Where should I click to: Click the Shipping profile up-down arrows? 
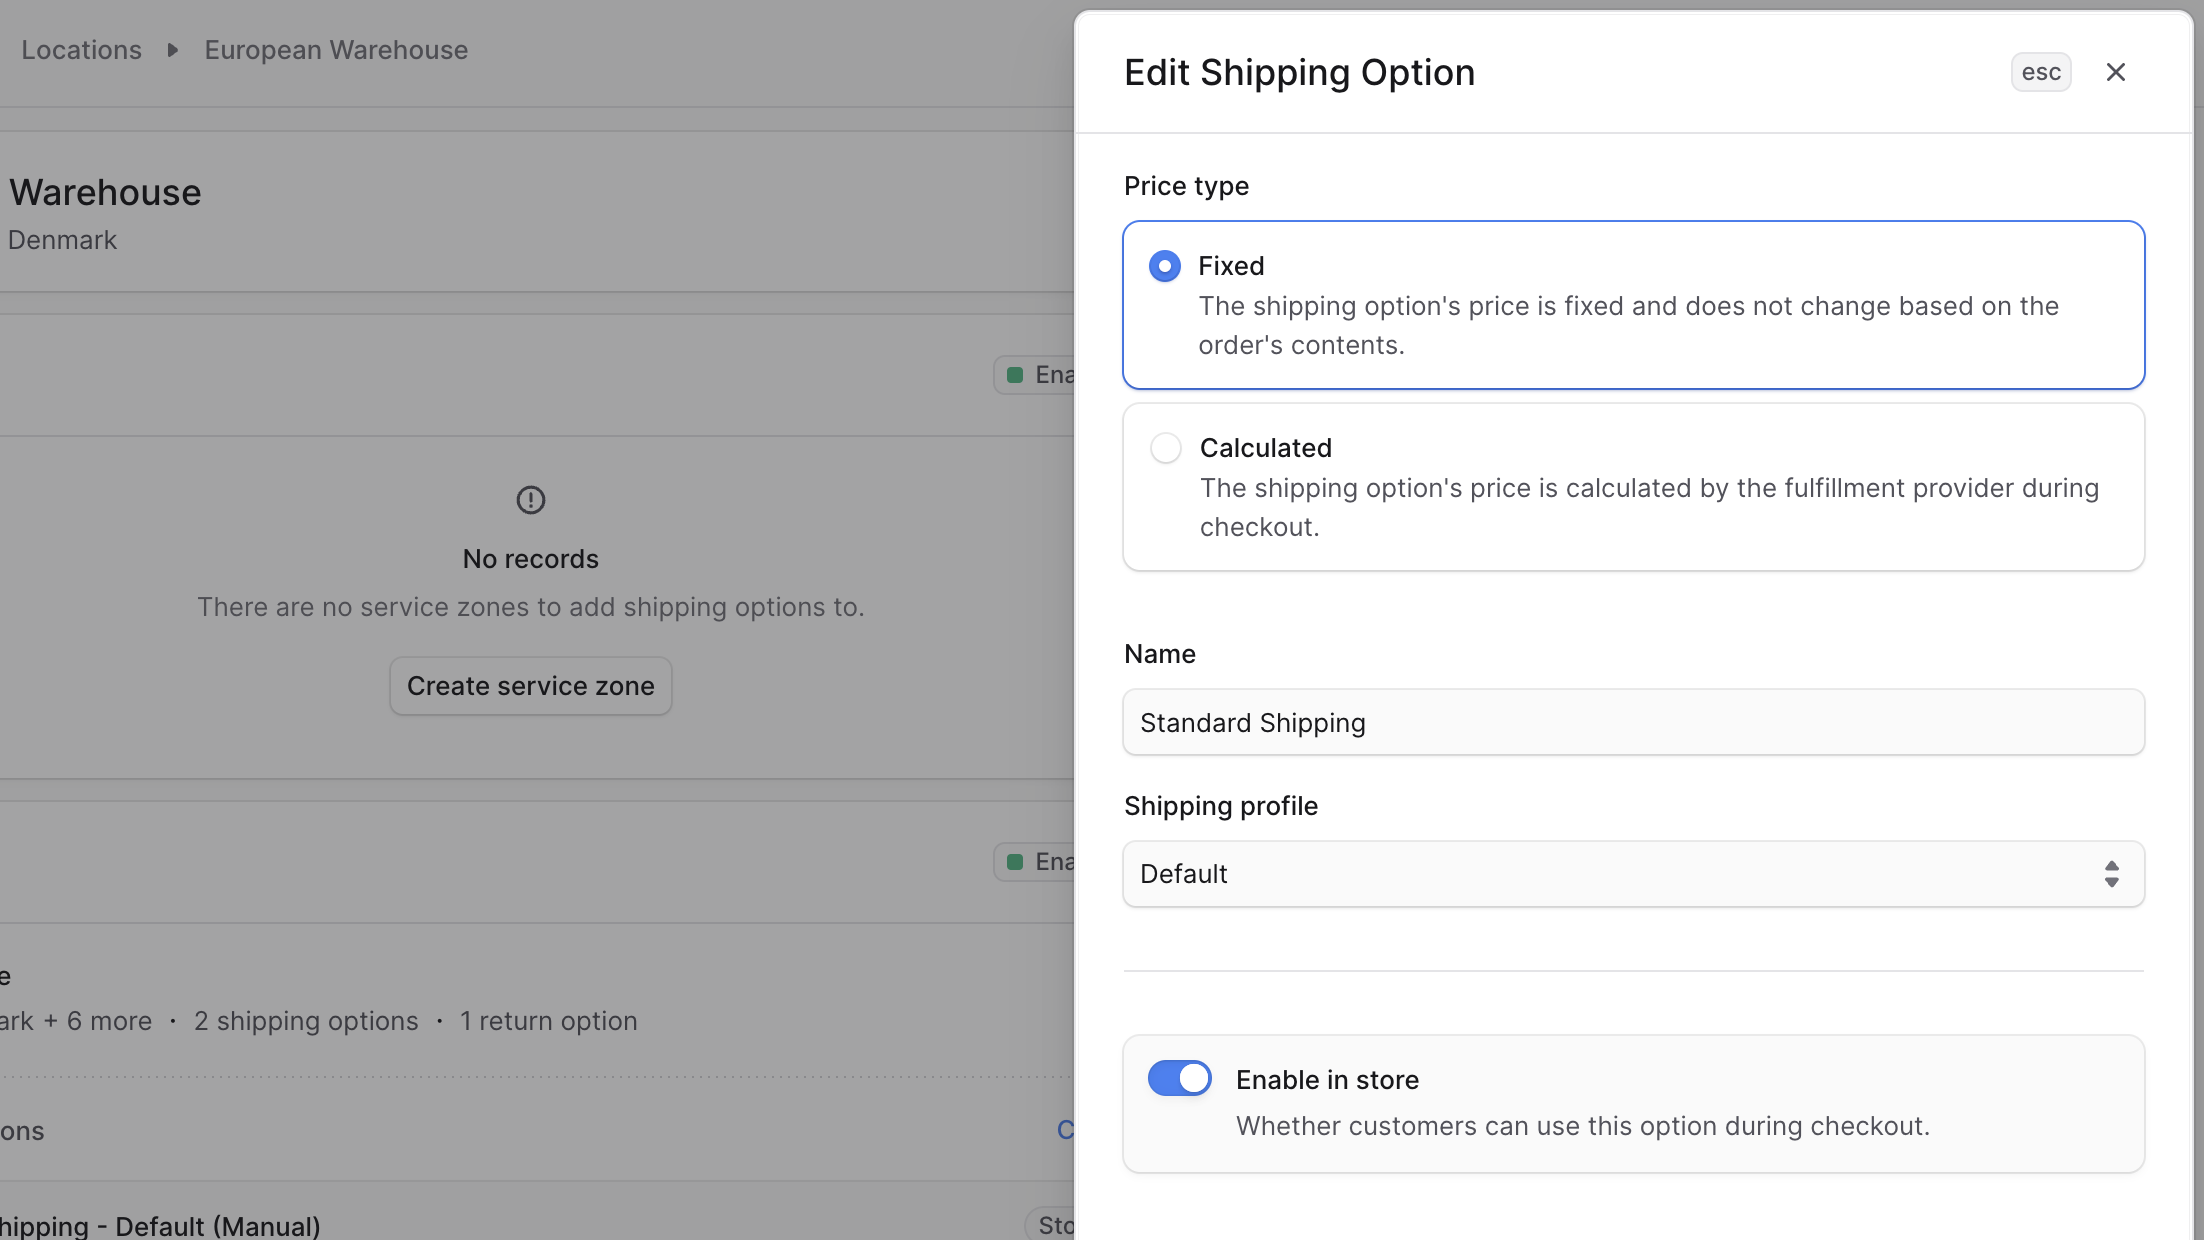[2111, 874]
